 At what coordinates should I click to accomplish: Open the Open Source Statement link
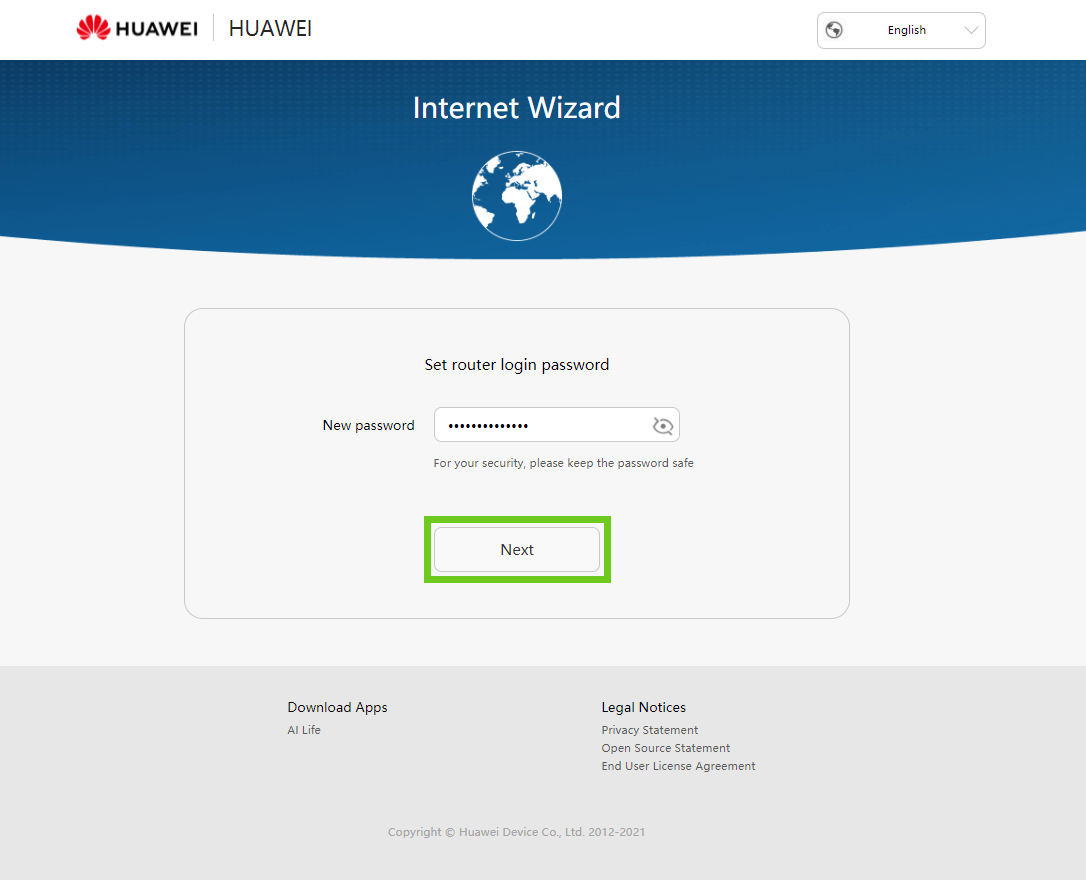pyautogui.click(x=666, y=748)
